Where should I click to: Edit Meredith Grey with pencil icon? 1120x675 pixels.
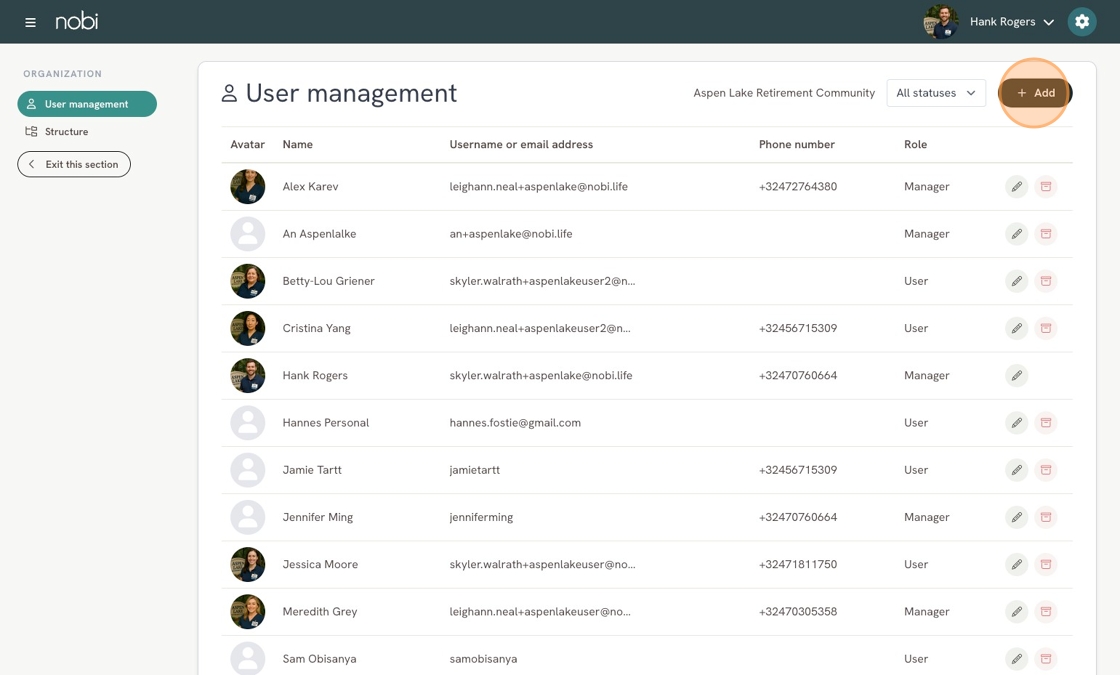pyautogui.click(x=1016, y=611)
